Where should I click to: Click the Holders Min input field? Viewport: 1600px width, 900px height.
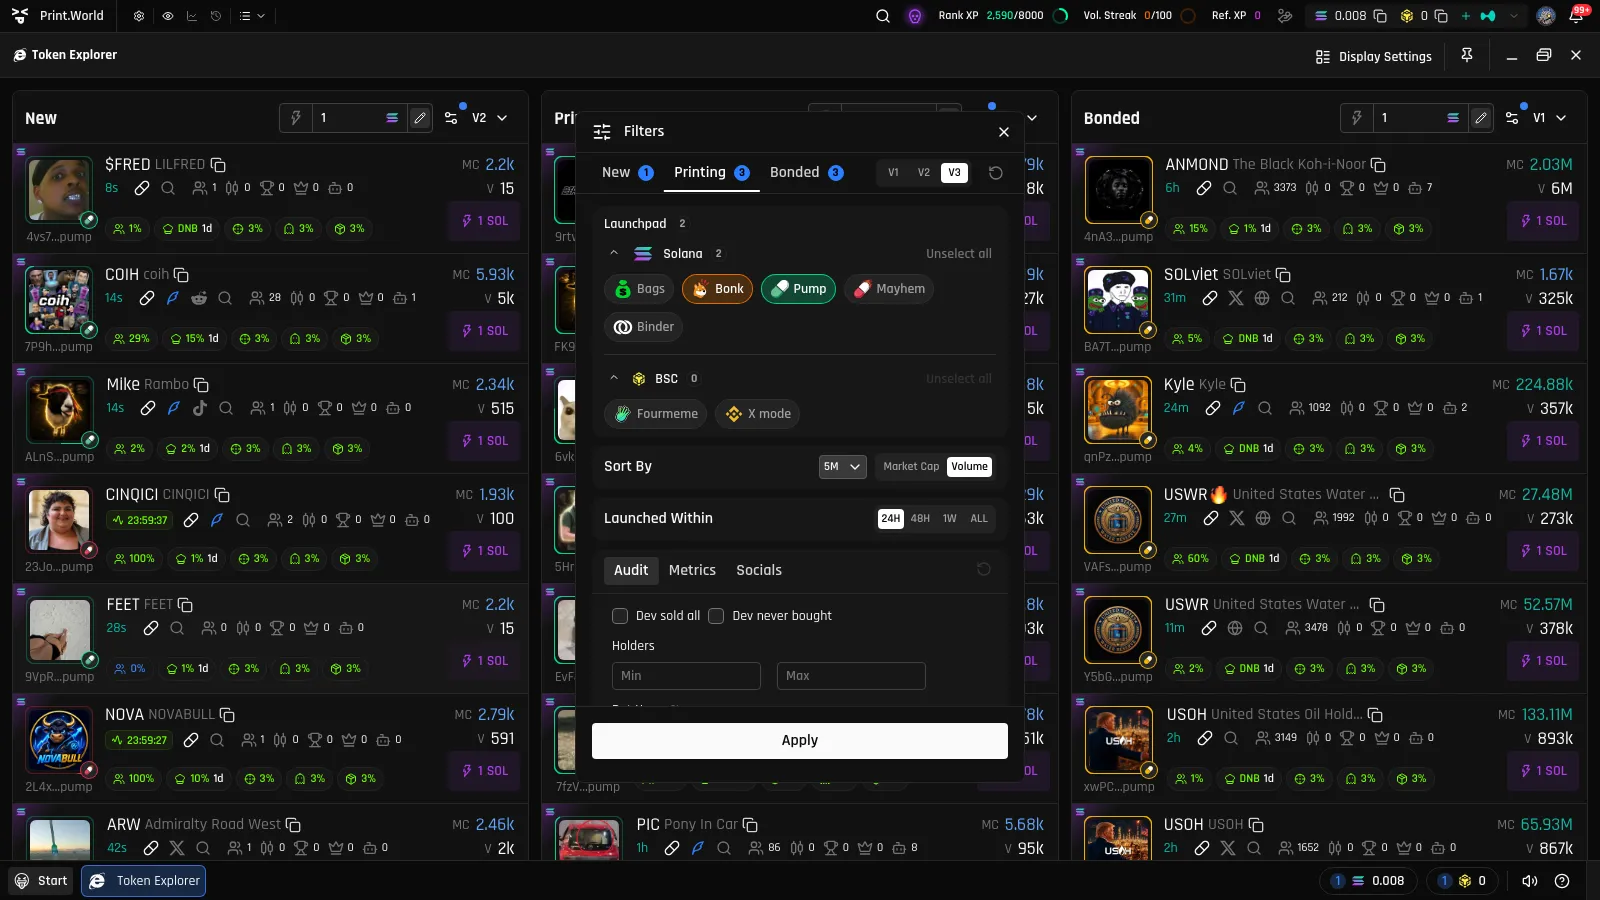click(686, 676)
